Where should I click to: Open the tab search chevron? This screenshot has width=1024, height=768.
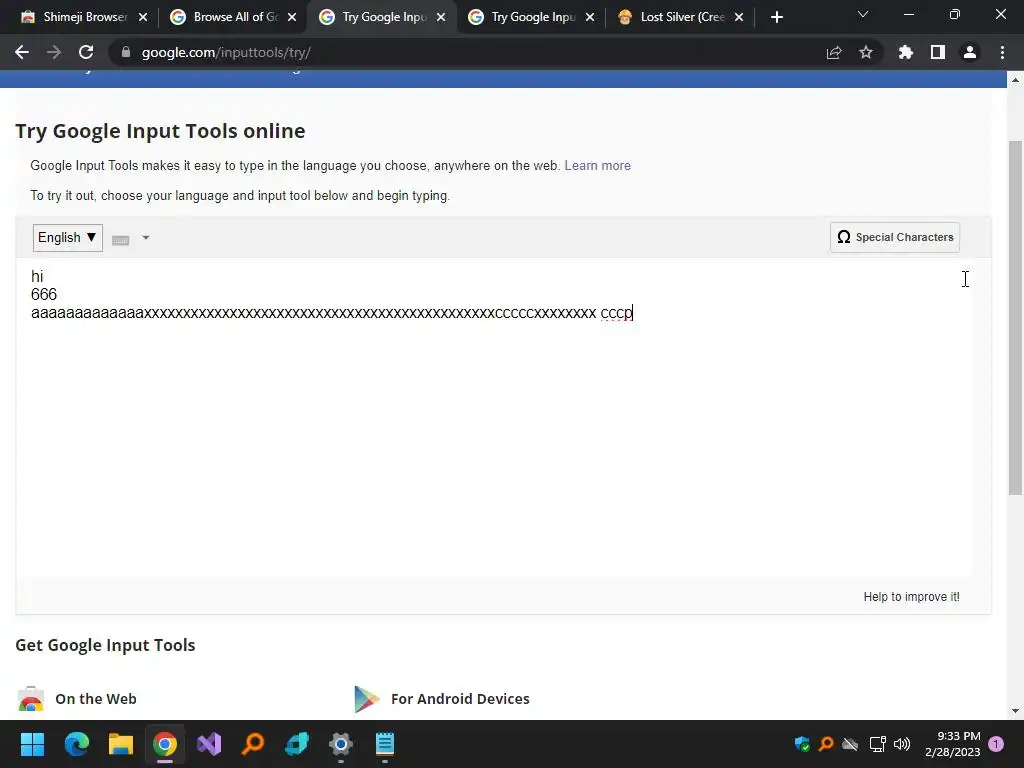point(863,14)
